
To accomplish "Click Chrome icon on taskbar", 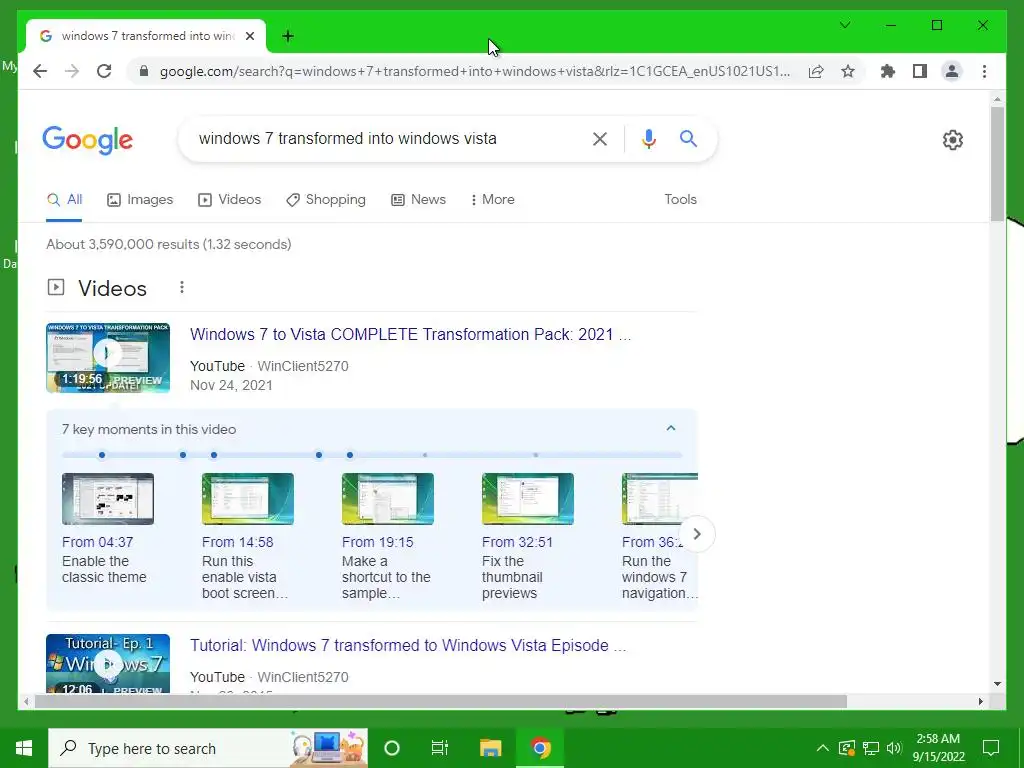I will click(540, 748).
